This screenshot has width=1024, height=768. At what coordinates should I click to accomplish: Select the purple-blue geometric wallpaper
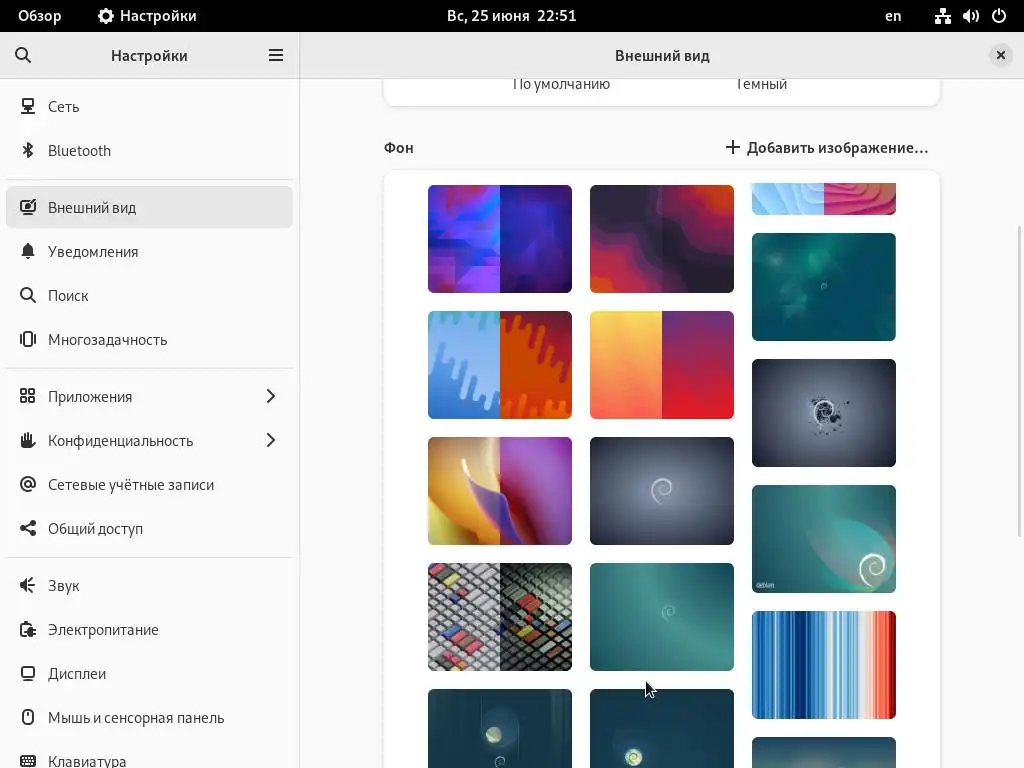point(500,238)
